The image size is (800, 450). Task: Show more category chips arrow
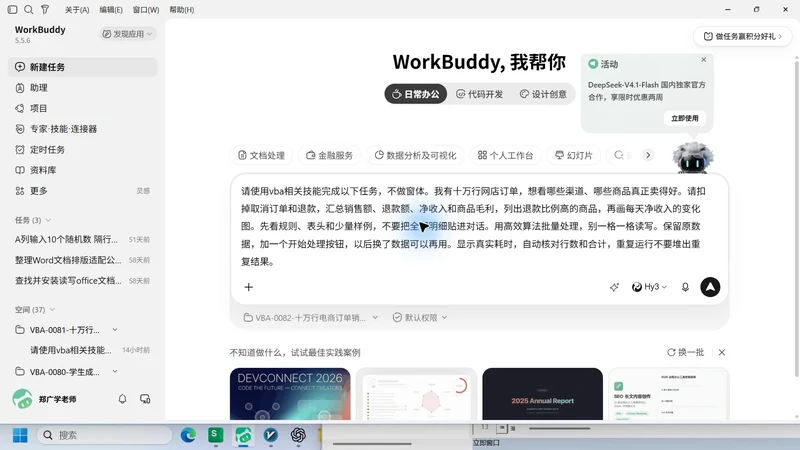coord(648,155)
